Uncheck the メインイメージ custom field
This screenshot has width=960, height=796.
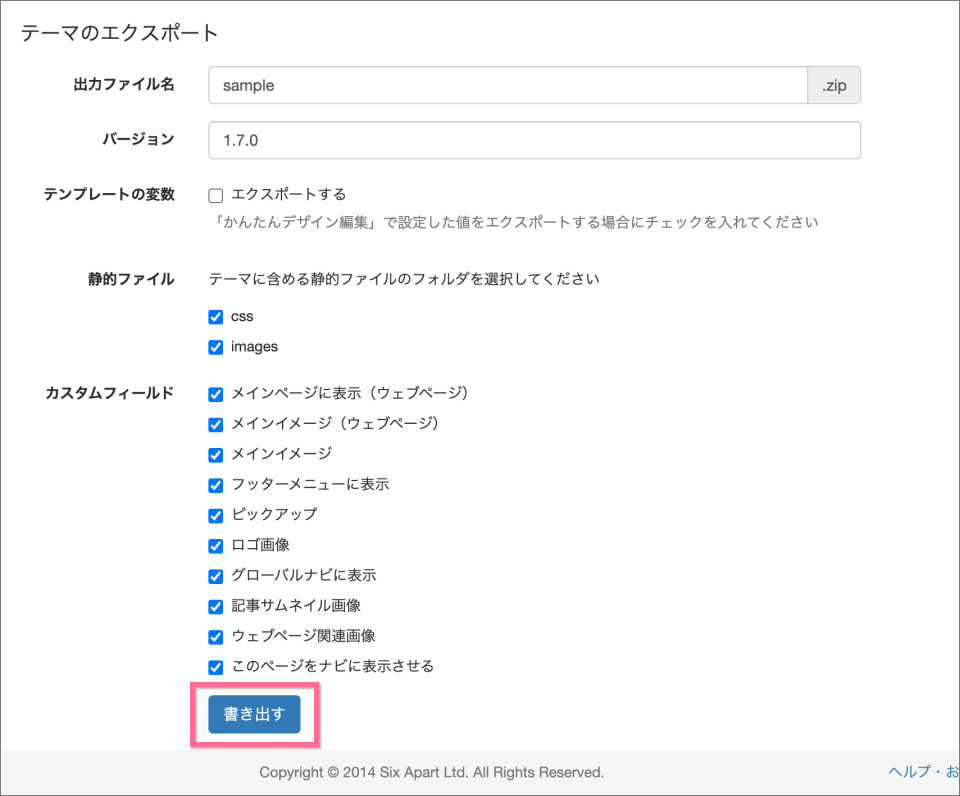[x=215, y=455]
